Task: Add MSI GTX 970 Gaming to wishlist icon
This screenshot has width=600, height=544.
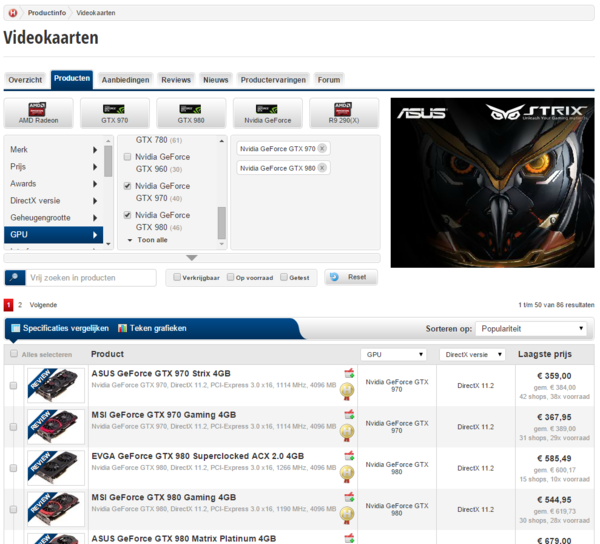Action: [349, 415]
